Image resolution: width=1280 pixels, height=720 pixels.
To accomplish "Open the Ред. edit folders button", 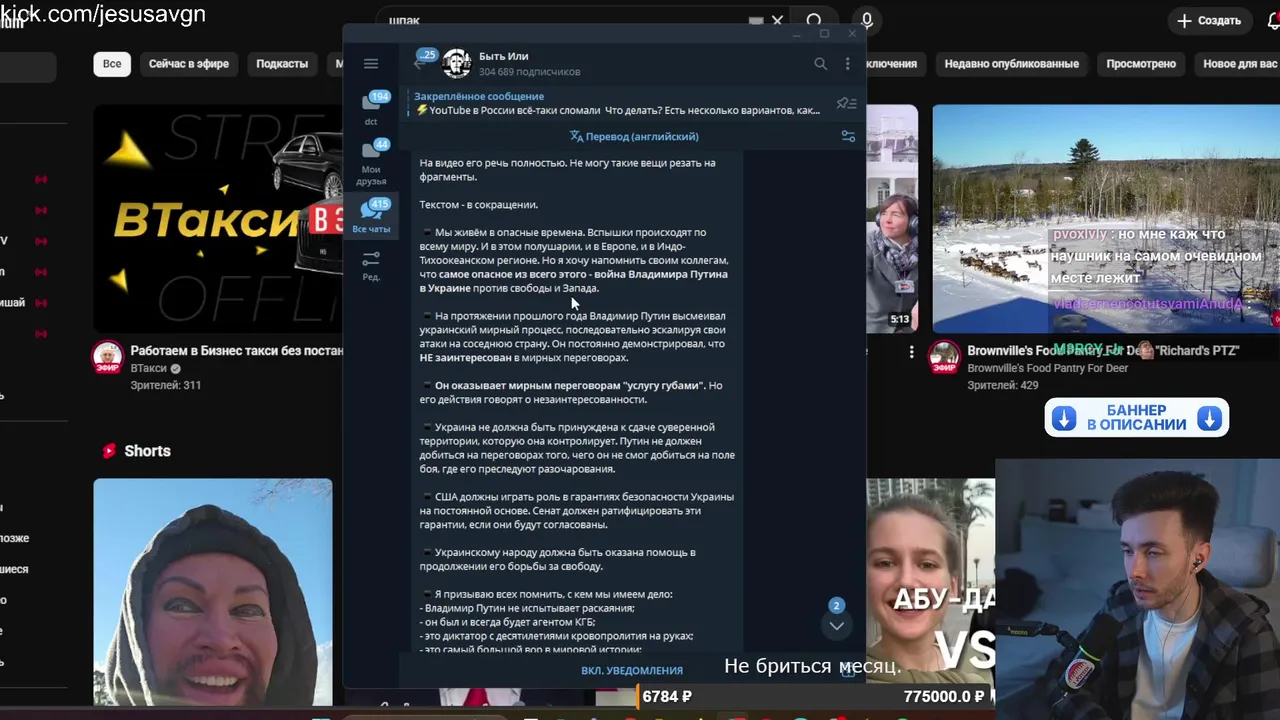I will click(x=371, y=264).
